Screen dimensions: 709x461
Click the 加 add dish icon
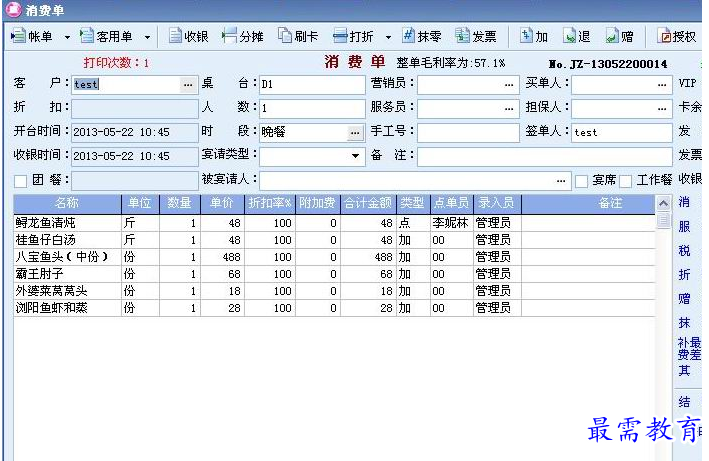(x=526, y=36)
